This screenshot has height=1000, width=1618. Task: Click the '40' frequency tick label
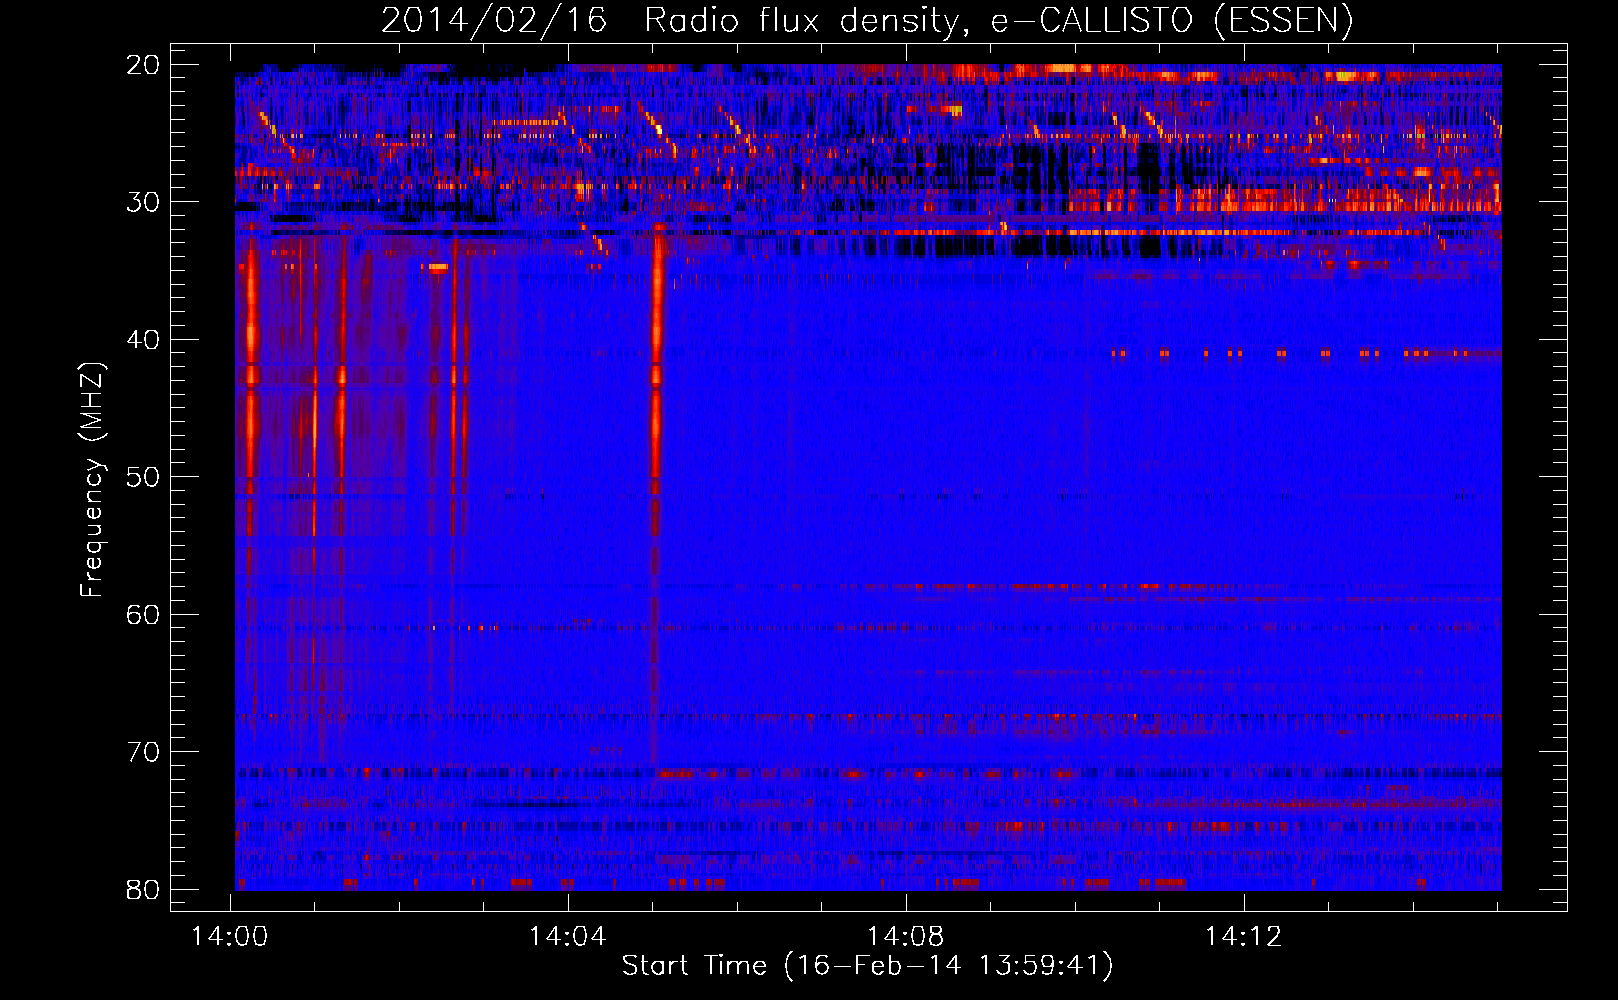point(143,340)
